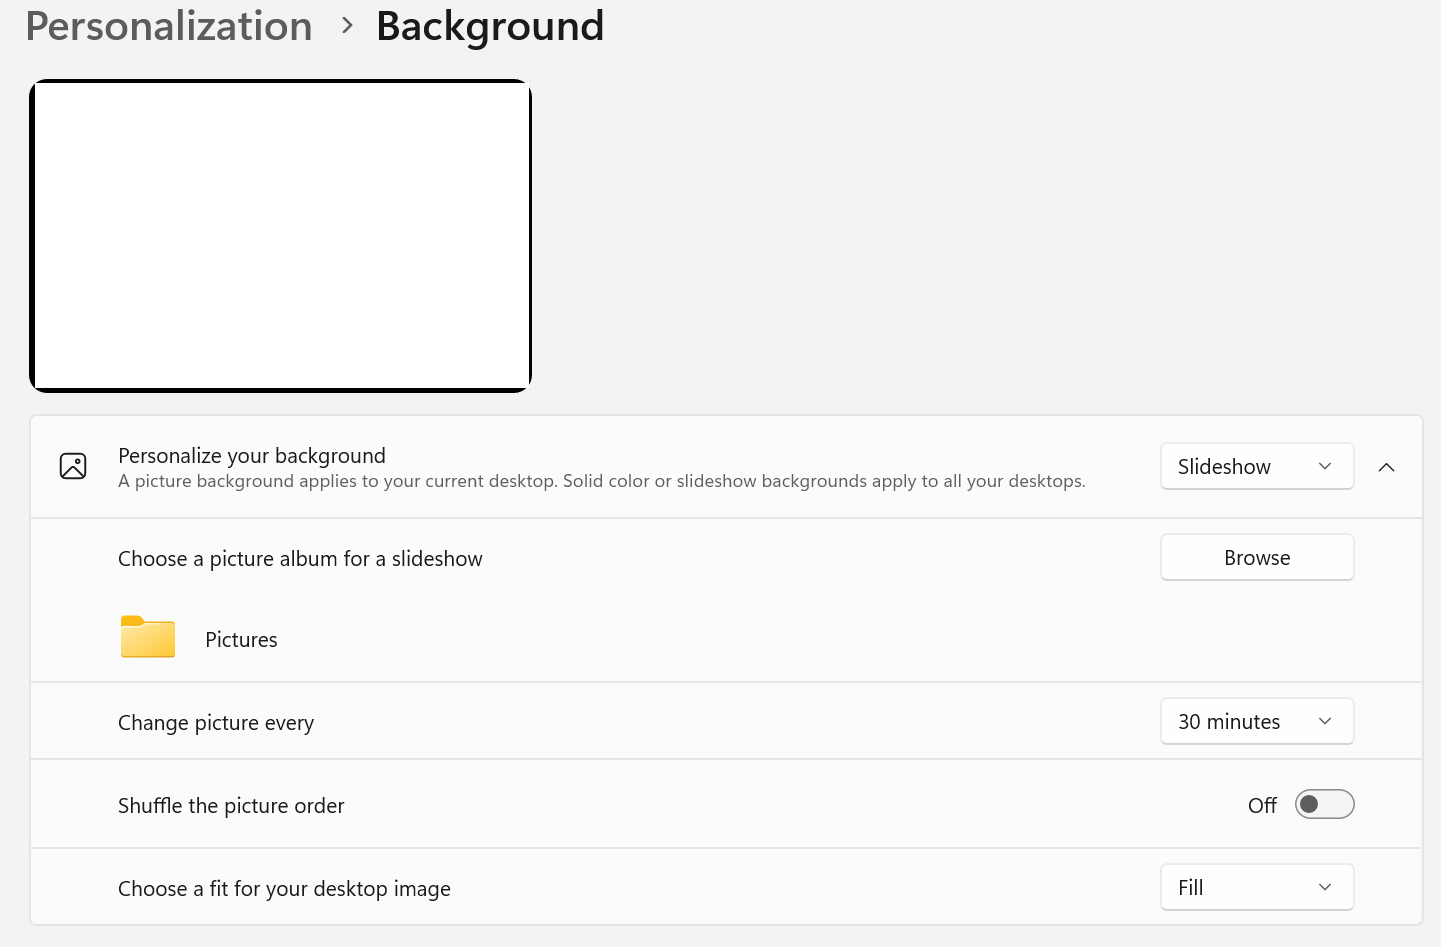Click the Choose a fit for your desktop image label
This screenshot has width=1441, height=947.
(284, 889)
